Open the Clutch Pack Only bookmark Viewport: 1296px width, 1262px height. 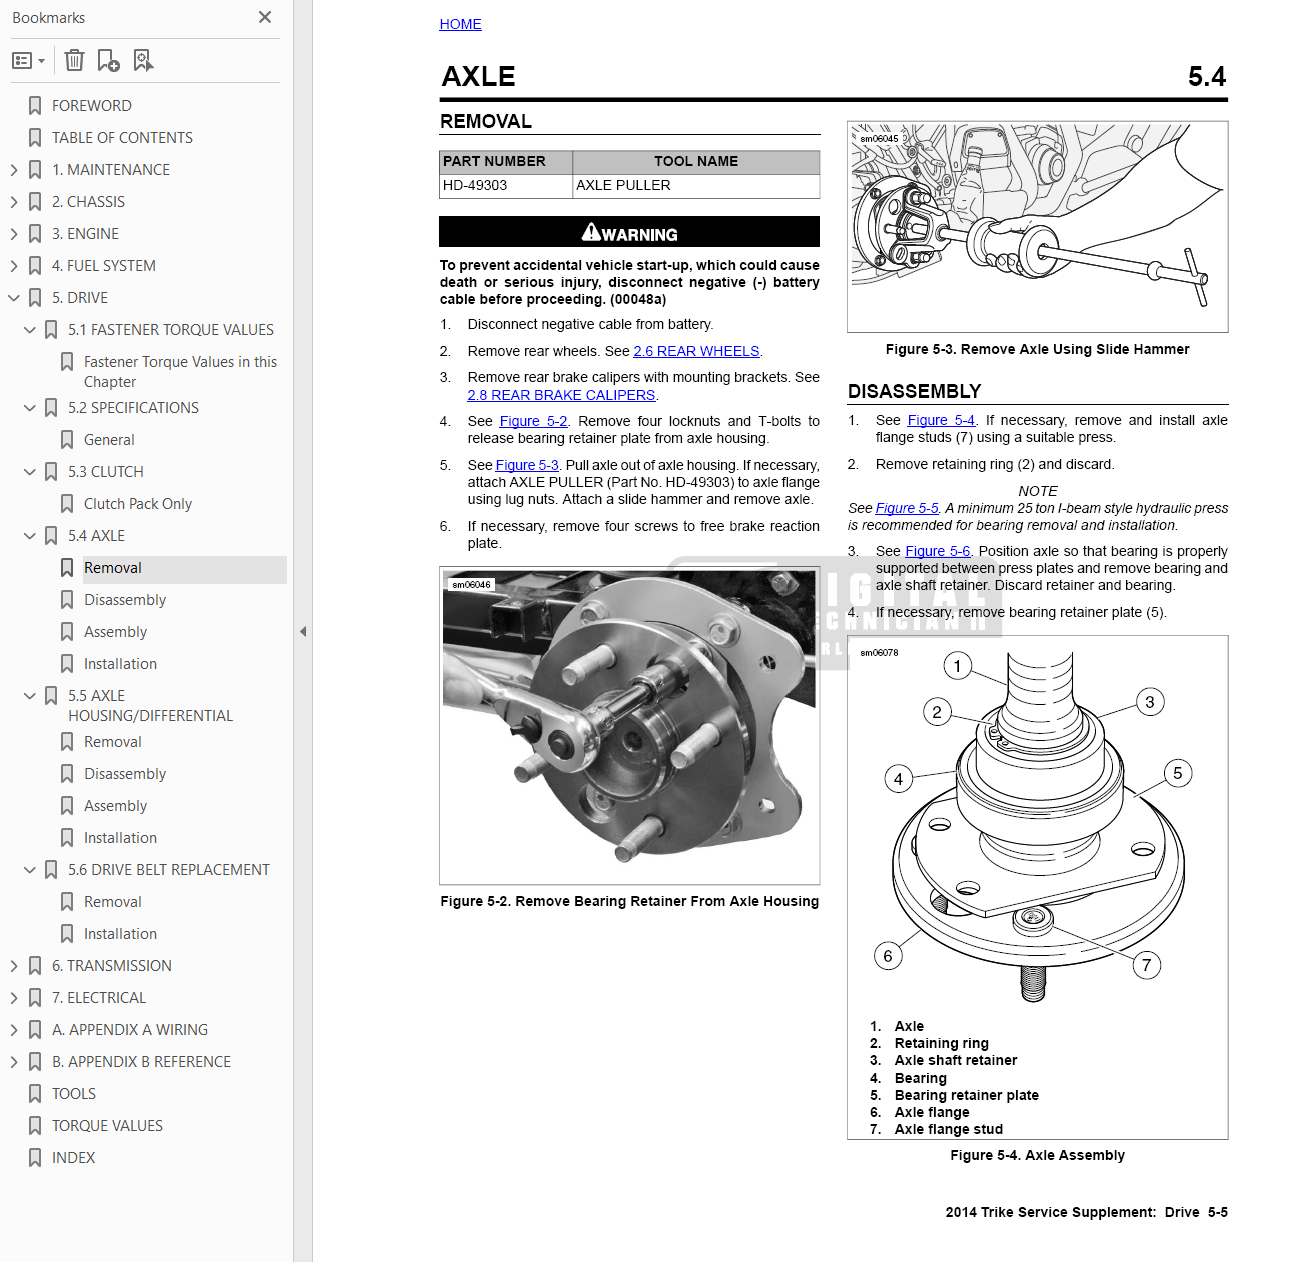tap(138, 504)
